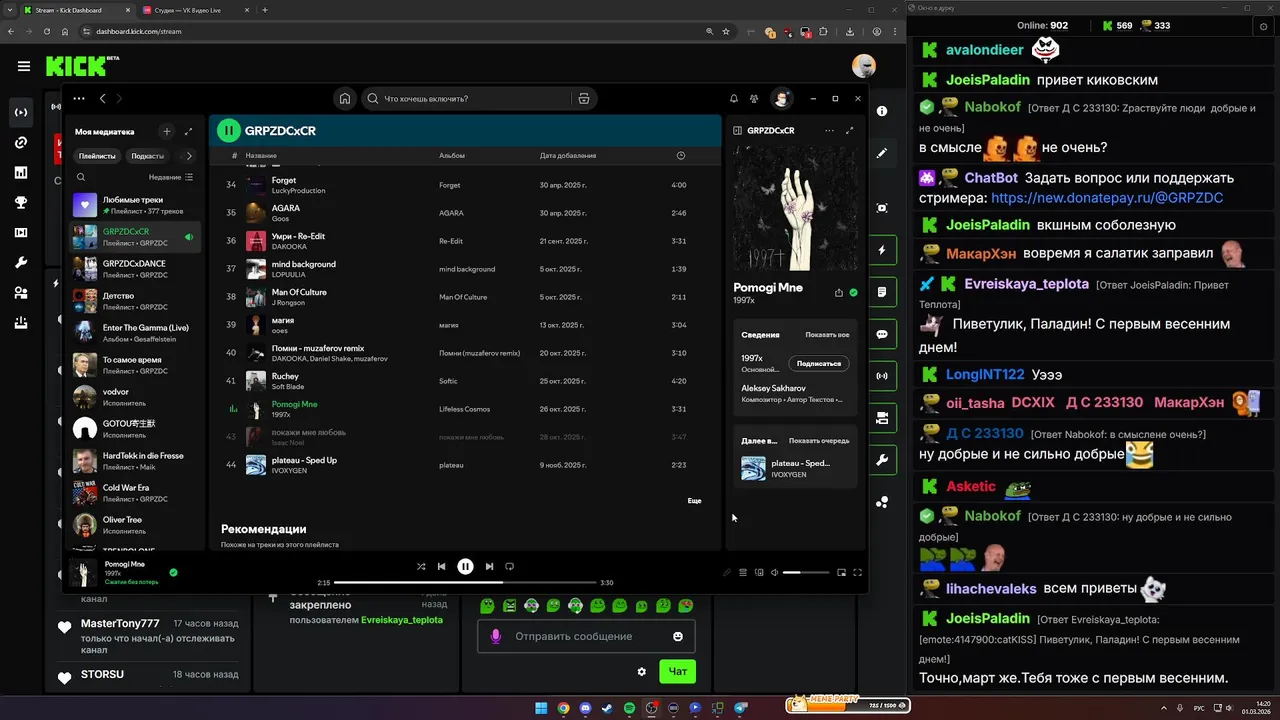Toggle repeat mode in player
The width and height of the screenshot is (1280, 720).
[509, 566]
